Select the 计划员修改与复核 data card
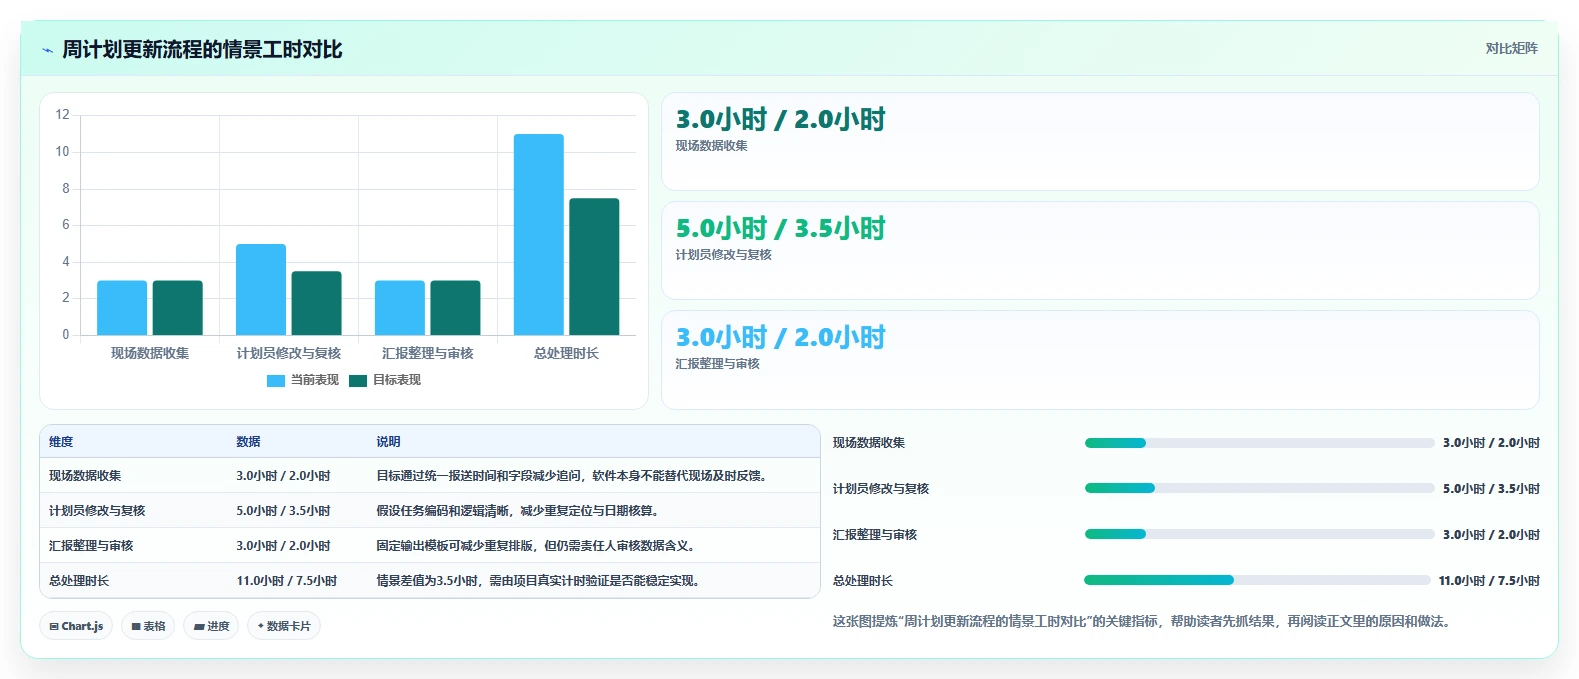Screen dimensions: 1579x679 point(1100,251)
